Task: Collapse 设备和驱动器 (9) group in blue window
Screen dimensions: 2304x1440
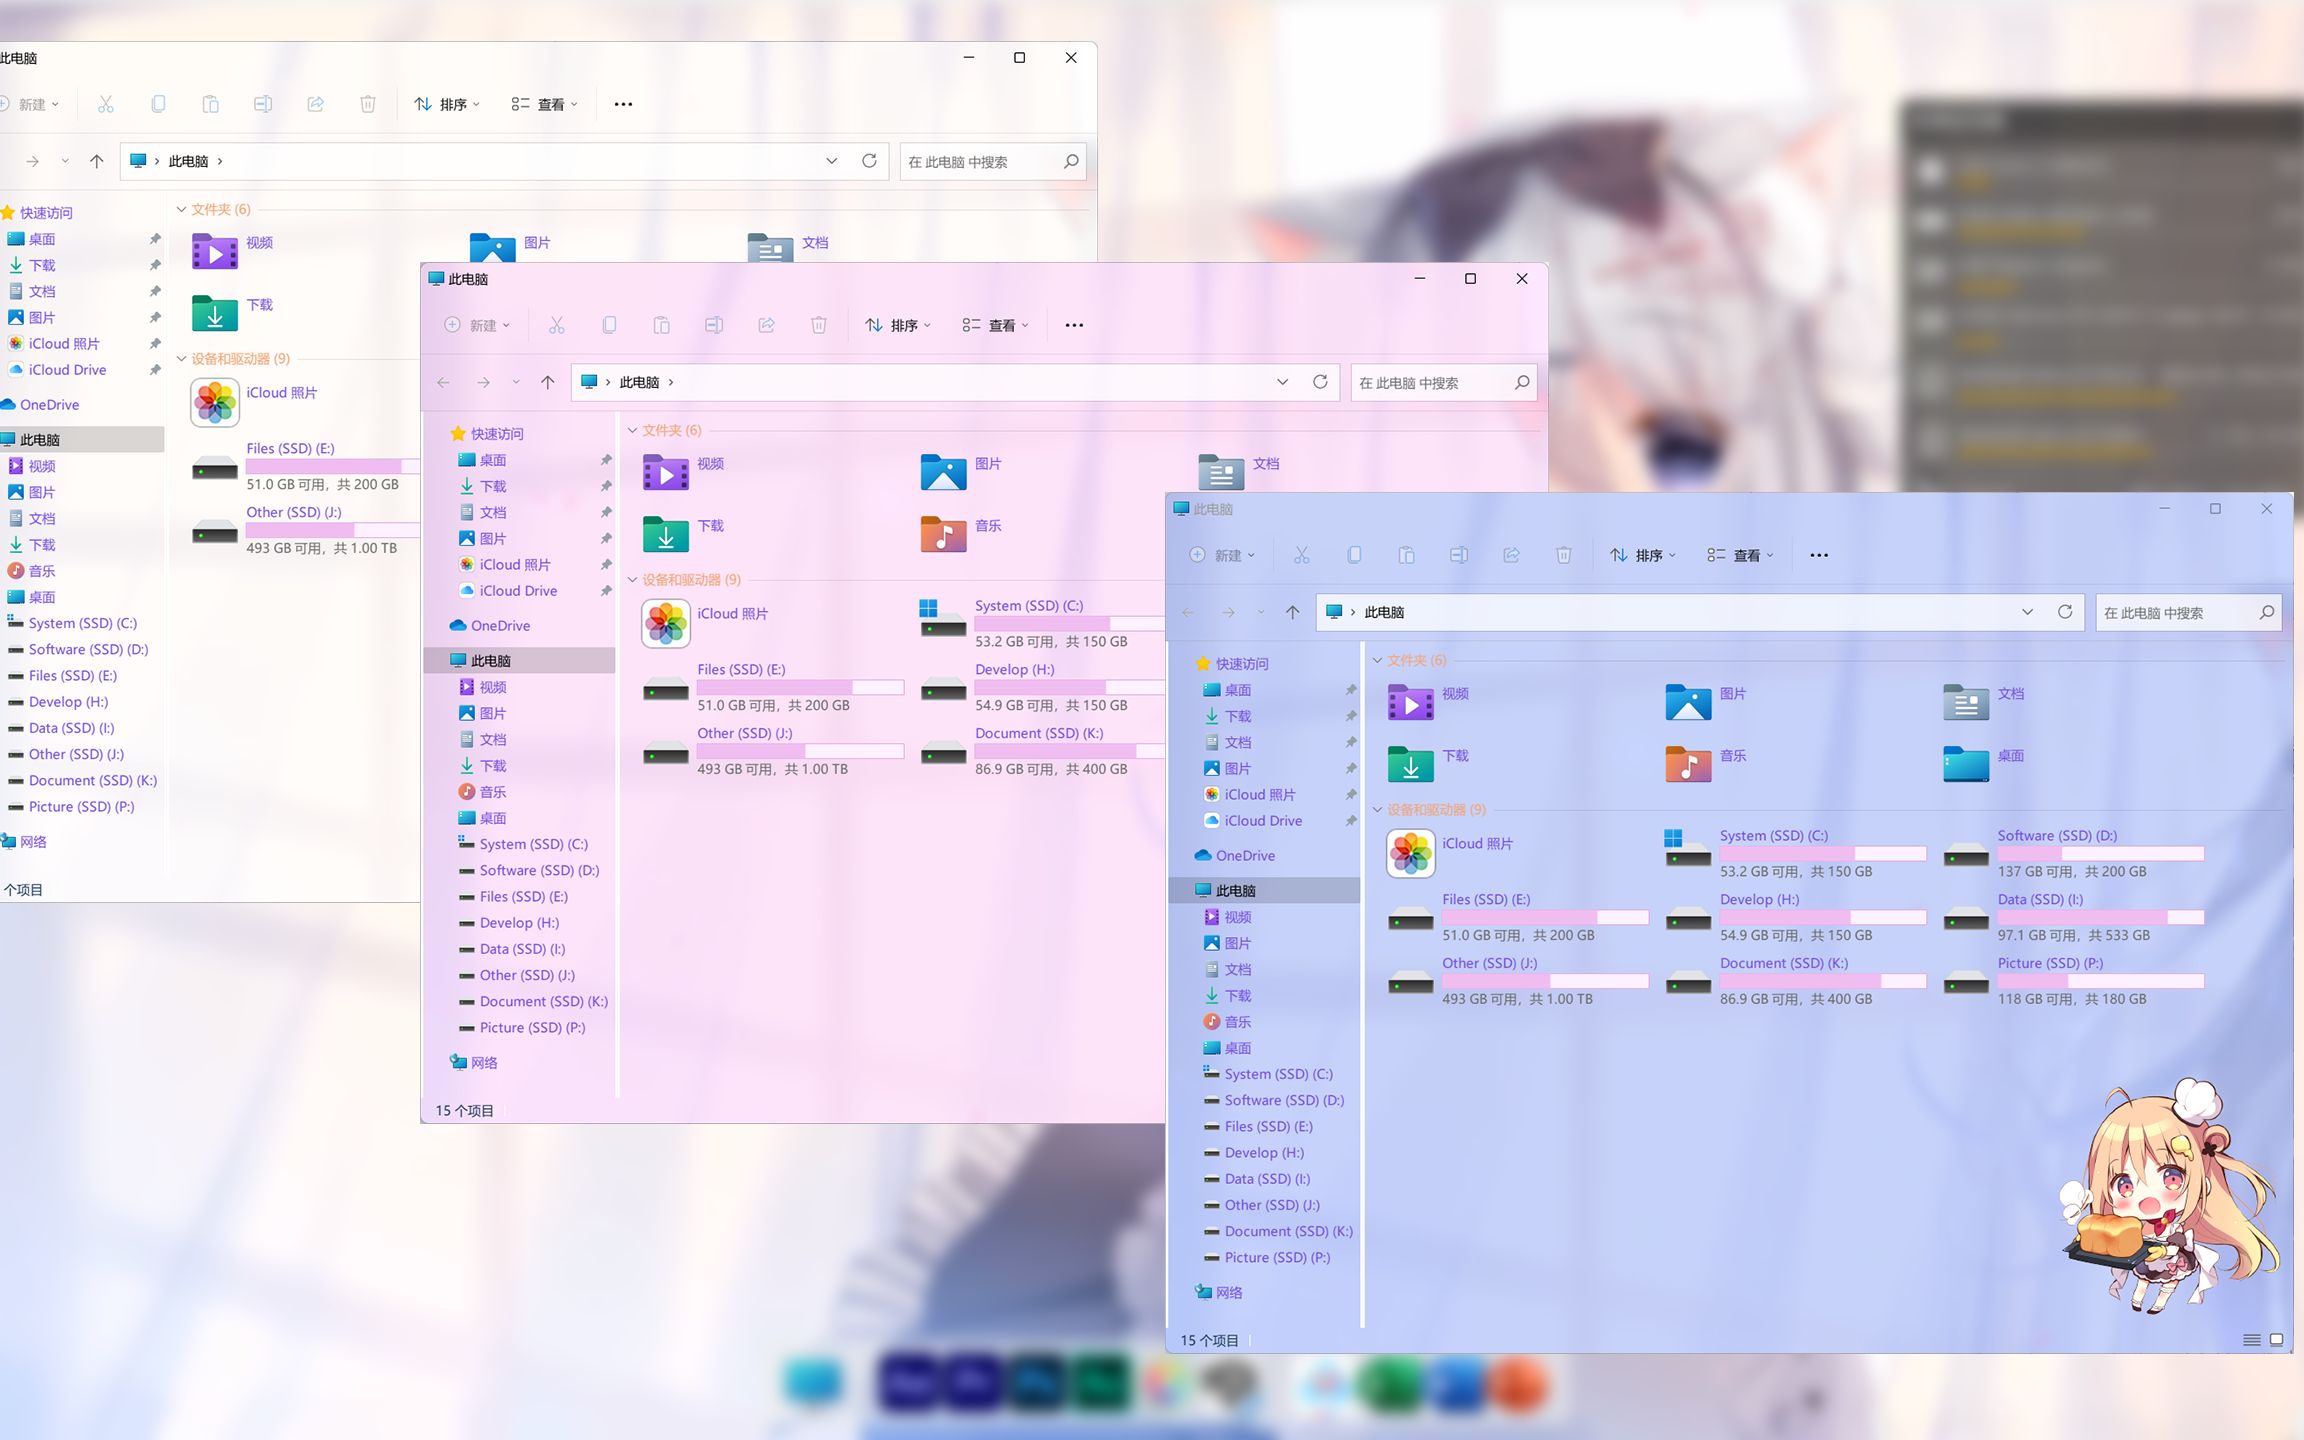Action: pos(1378,810)
